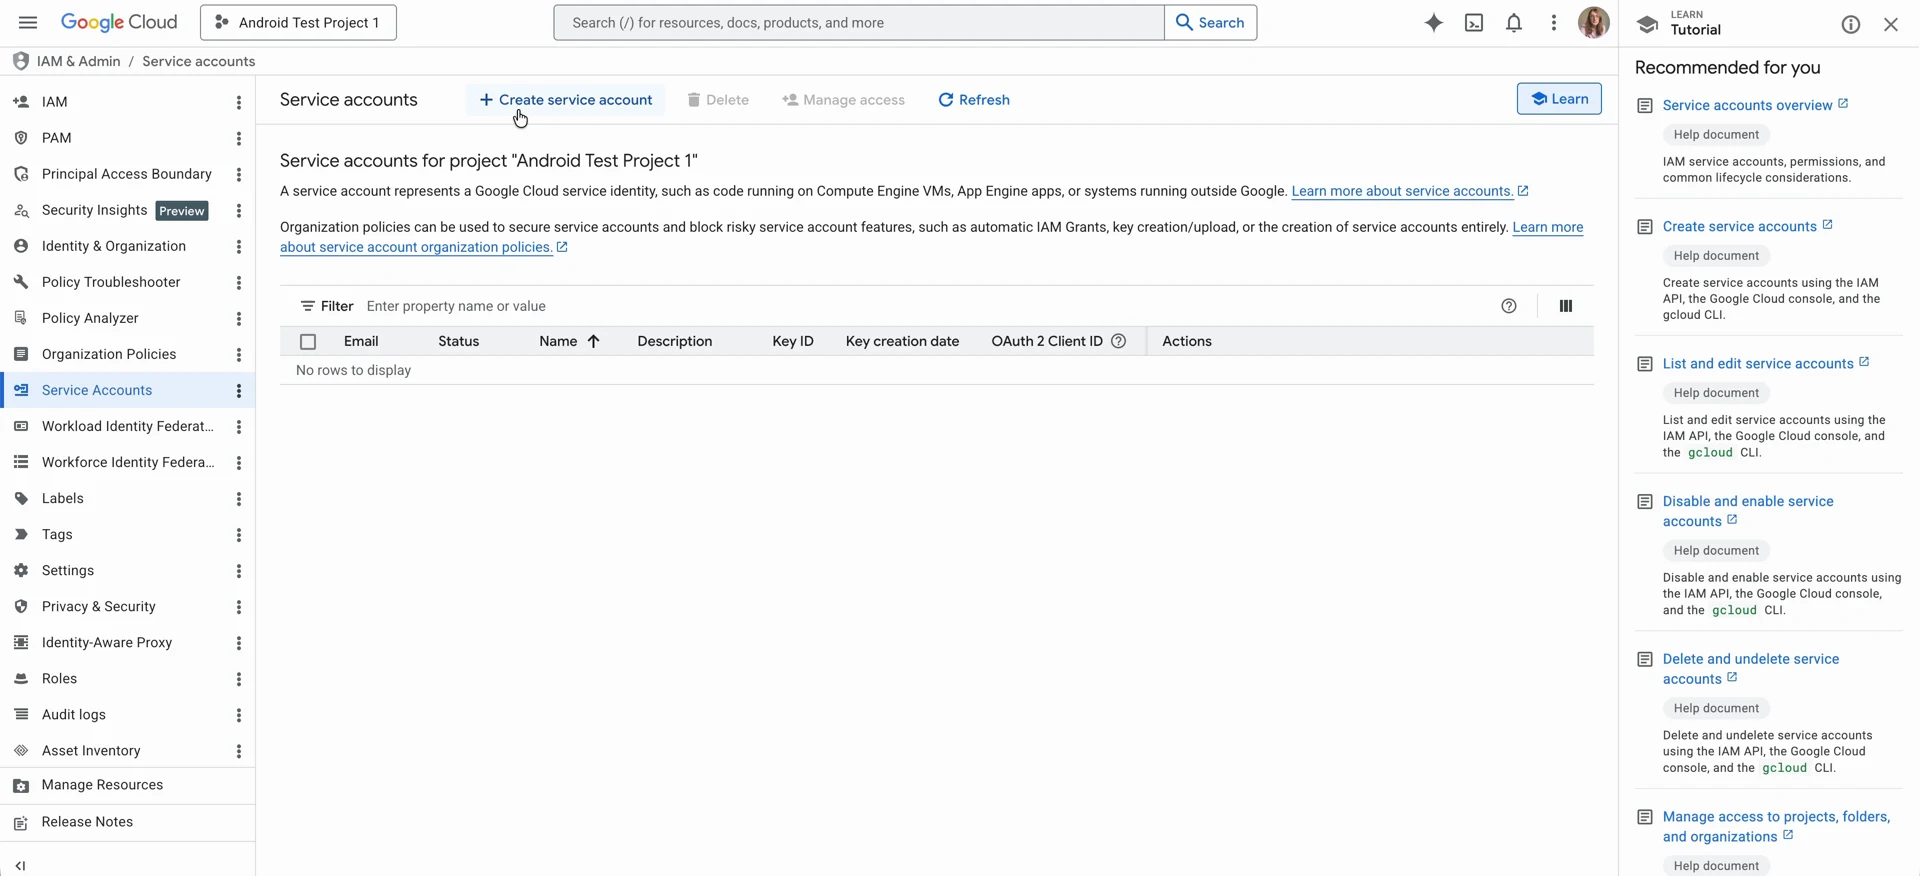Image resolution: width=1920 pixels, height=876 pixels.
Task: Click the Google Cloud logo
Action: click(119, 22)
